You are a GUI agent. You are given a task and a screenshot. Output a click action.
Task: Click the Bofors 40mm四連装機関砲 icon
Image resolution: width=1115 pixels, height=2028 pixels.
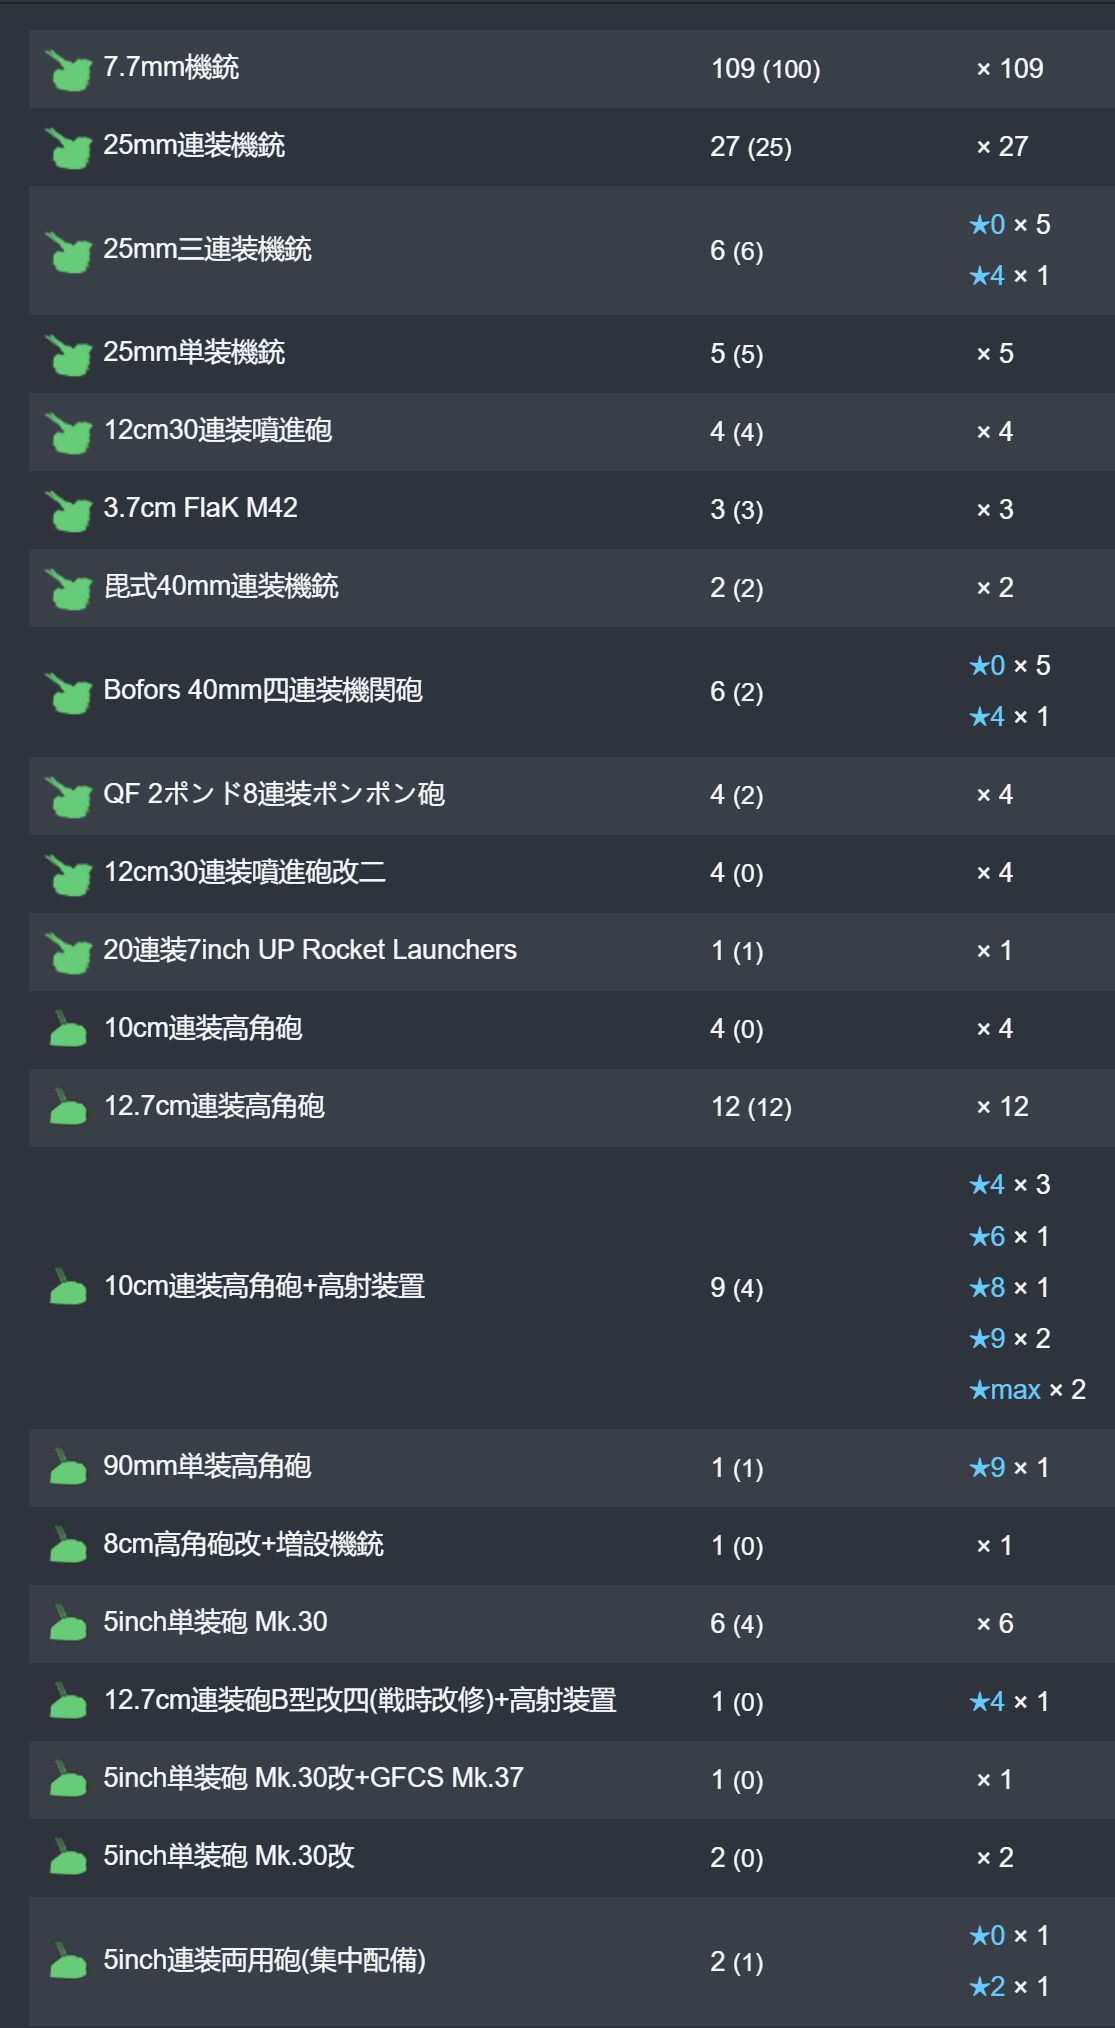click(68, 692)
